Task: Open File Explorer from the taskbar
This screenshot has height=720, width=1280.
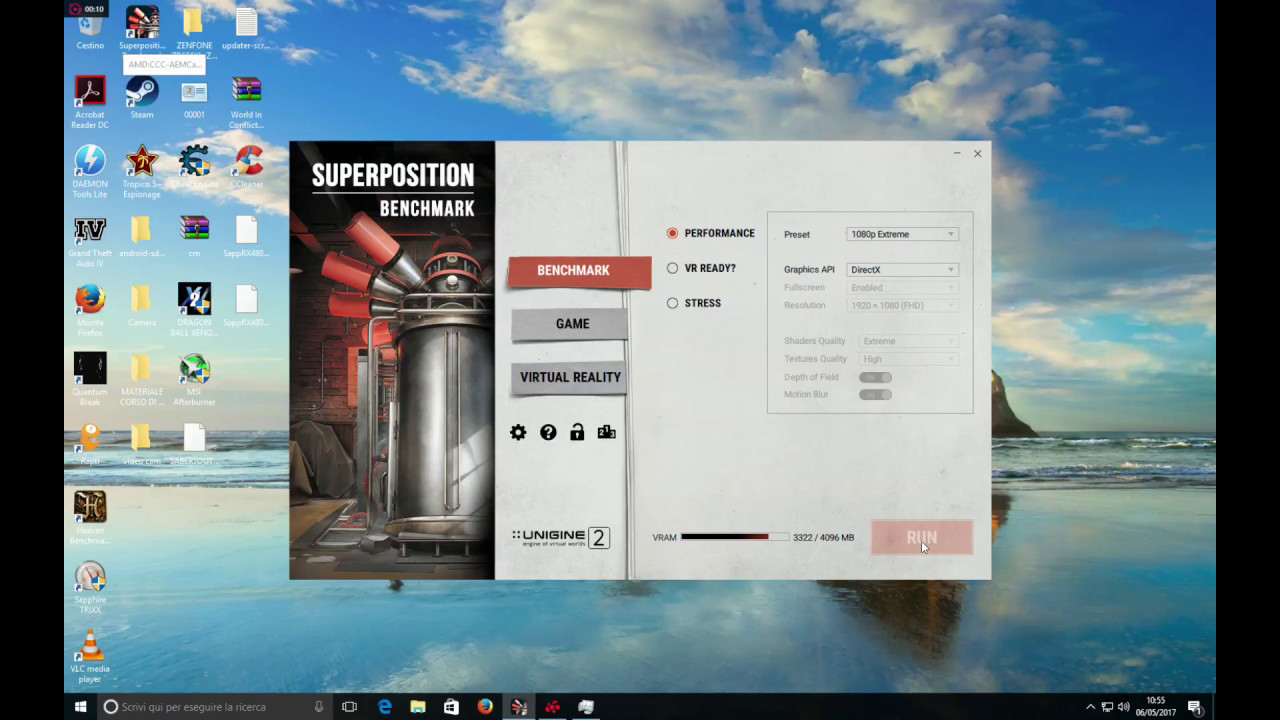Action: pyautogui.click(x=418, y=706)
